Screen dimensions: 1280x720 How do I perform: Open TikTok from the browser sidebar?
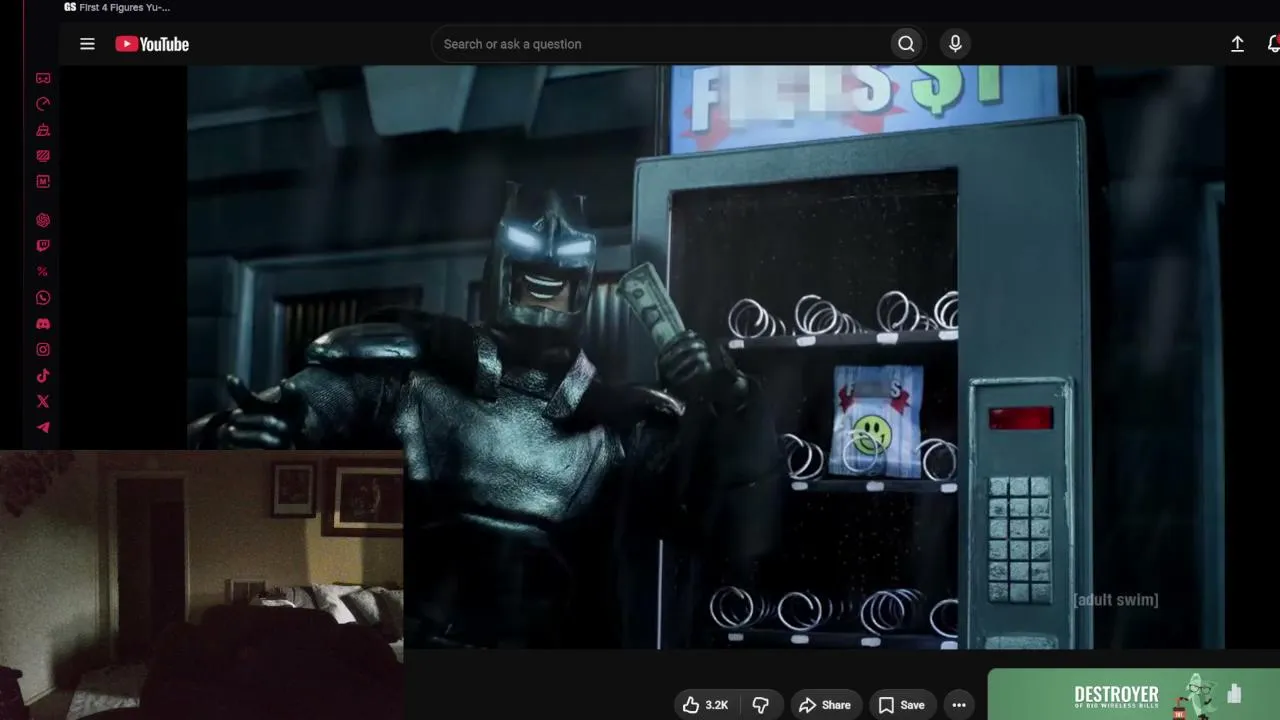[x=43, y=376]
